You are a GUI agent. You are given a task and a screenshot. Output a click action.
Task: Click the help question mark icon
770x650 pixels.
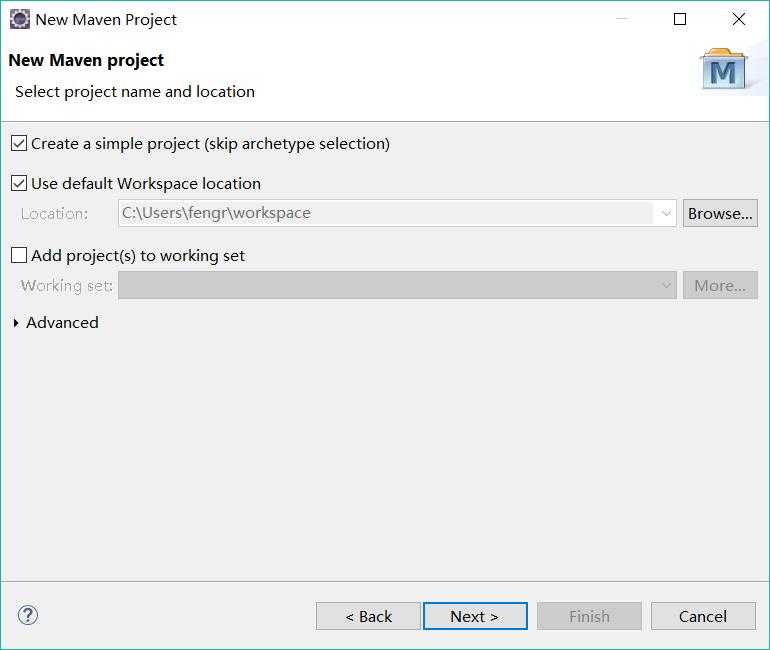(28, 615)
